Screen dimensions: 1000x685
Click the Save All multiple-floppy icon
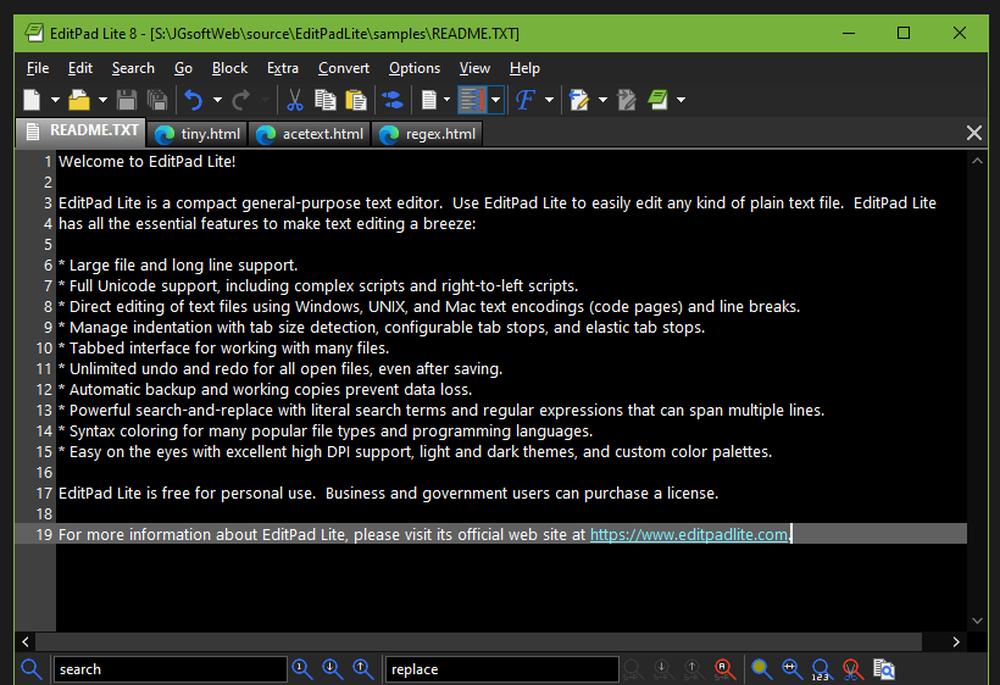pos(157,100)
